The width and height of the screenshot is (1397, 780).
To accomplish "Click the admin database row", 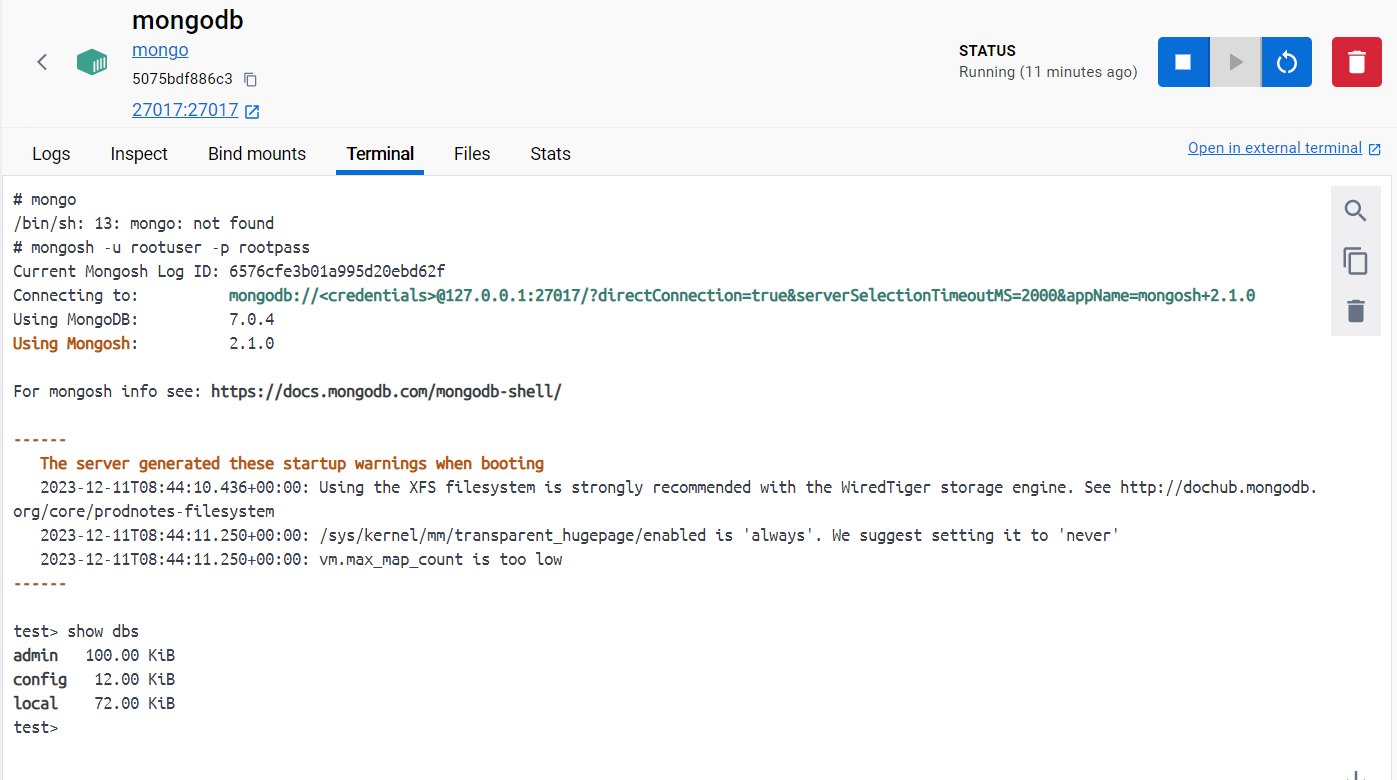I will click(94, 655).
